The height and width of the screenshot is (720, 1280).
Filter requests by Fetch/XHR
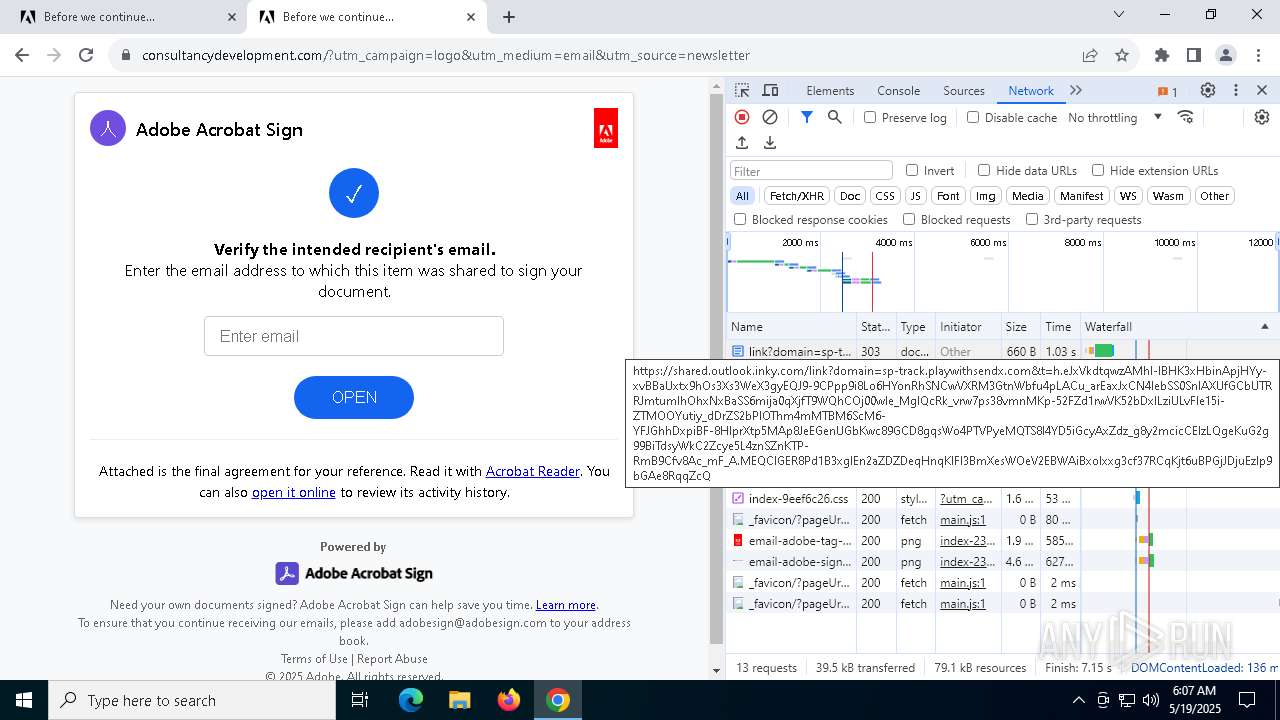pos(797,196)
